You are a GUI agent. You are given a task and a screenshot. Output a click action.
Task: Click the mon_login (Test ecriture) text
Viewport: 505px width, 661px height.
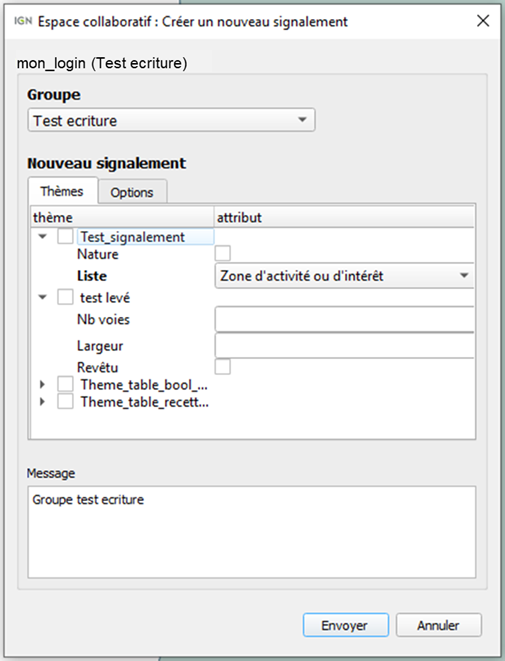[x=102, y=63]
